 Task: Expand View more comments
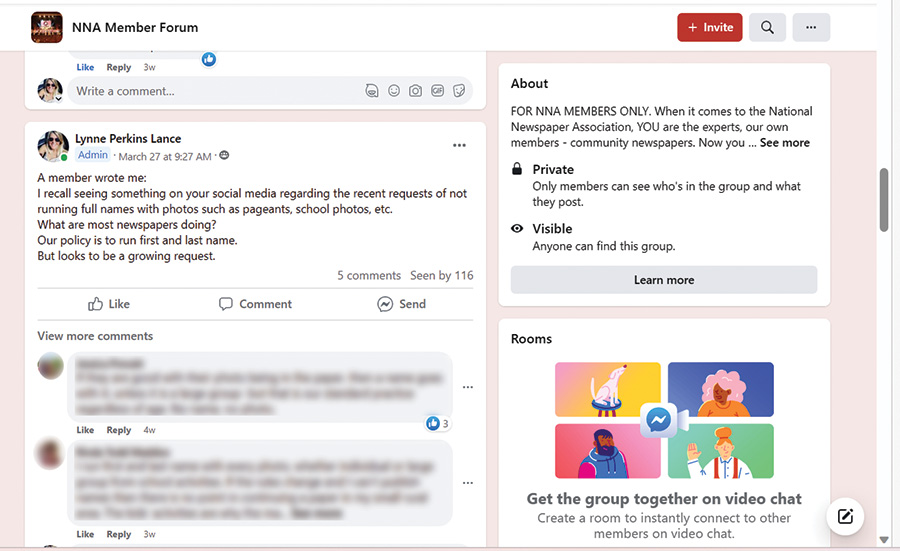click(x=95, y=336)
